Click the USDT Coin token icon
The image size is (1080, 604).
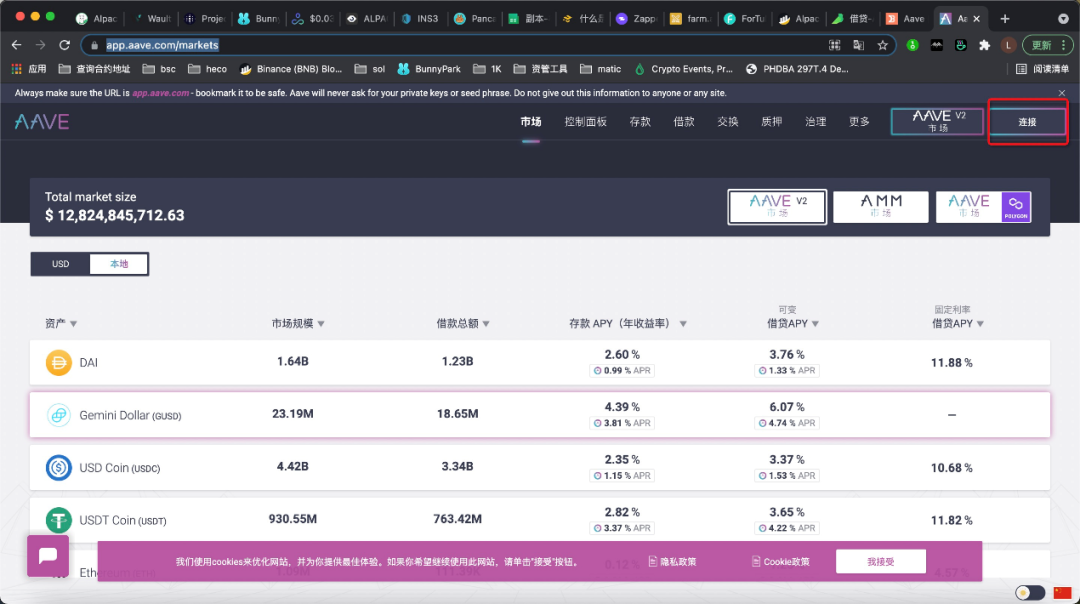58,519
